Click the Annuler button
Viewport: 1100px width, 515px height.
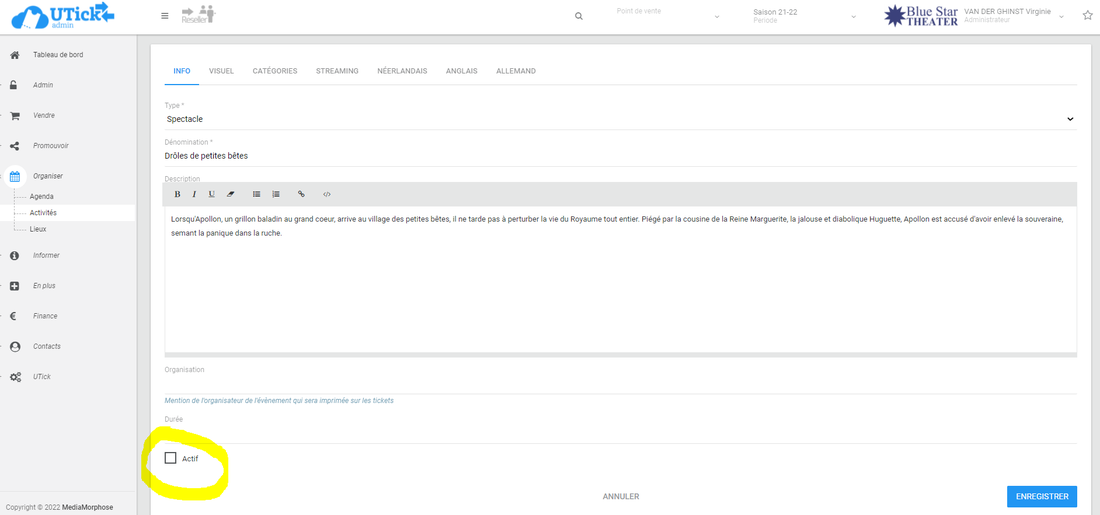coord(620,496)
